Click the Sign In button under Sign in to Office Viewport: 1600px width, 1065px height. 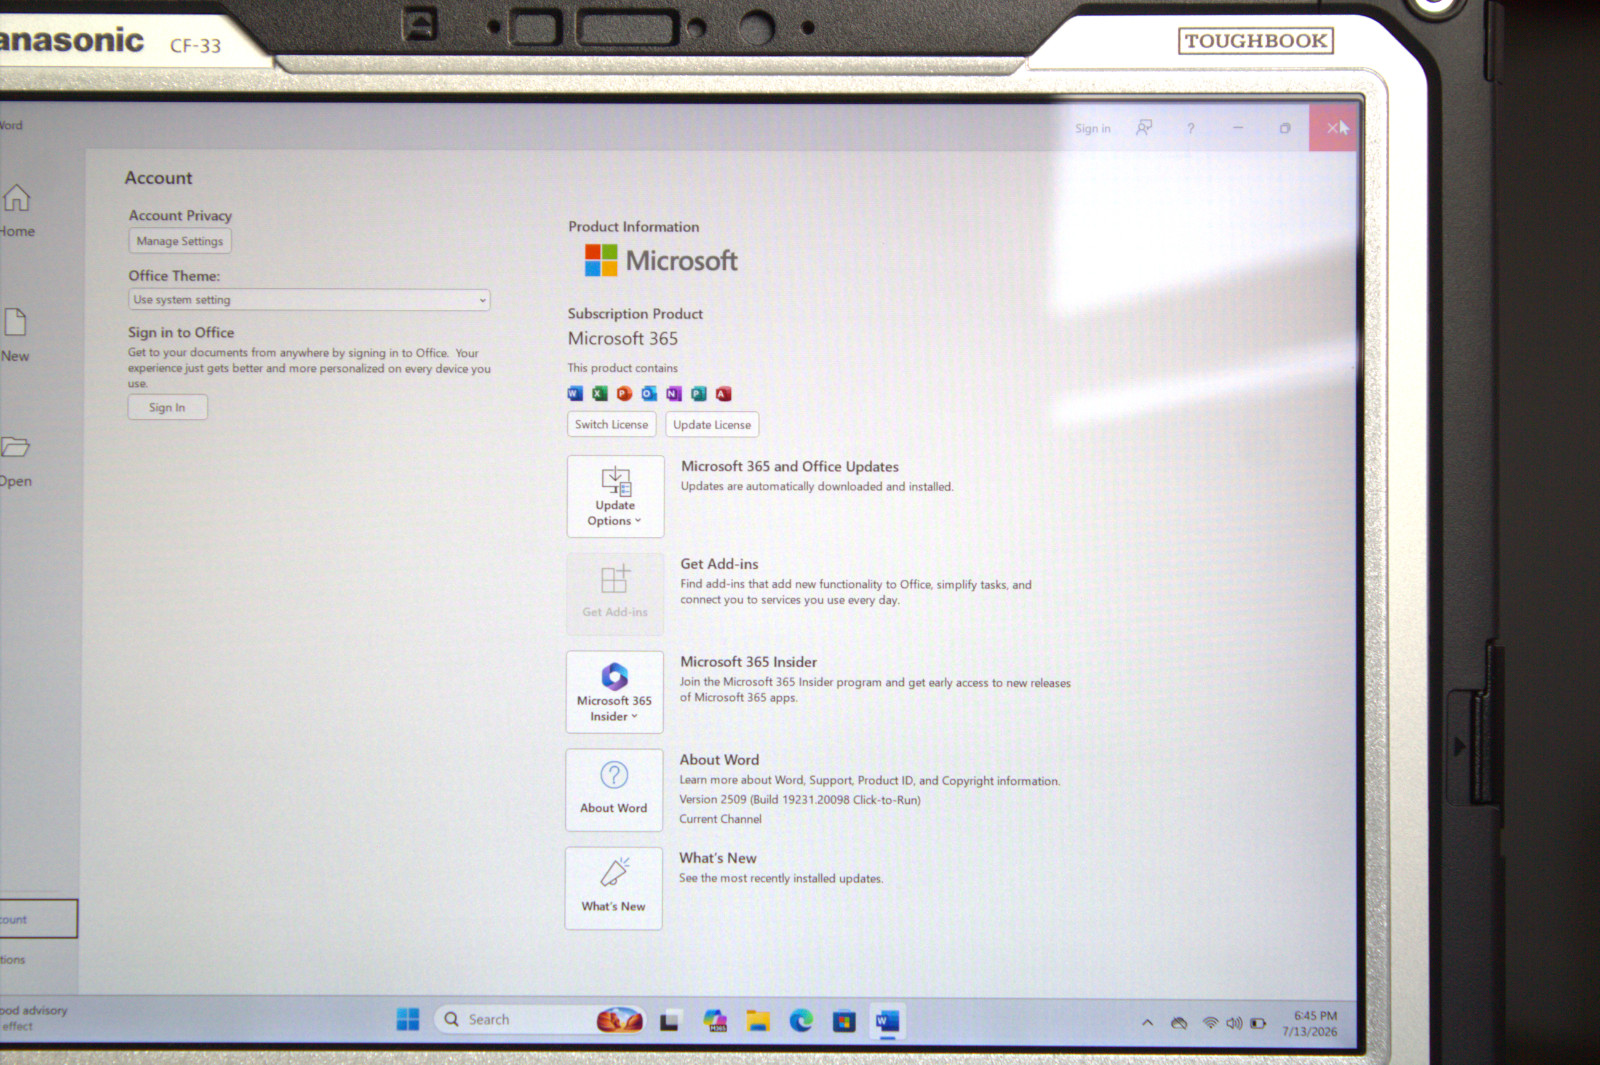[167, 407]
